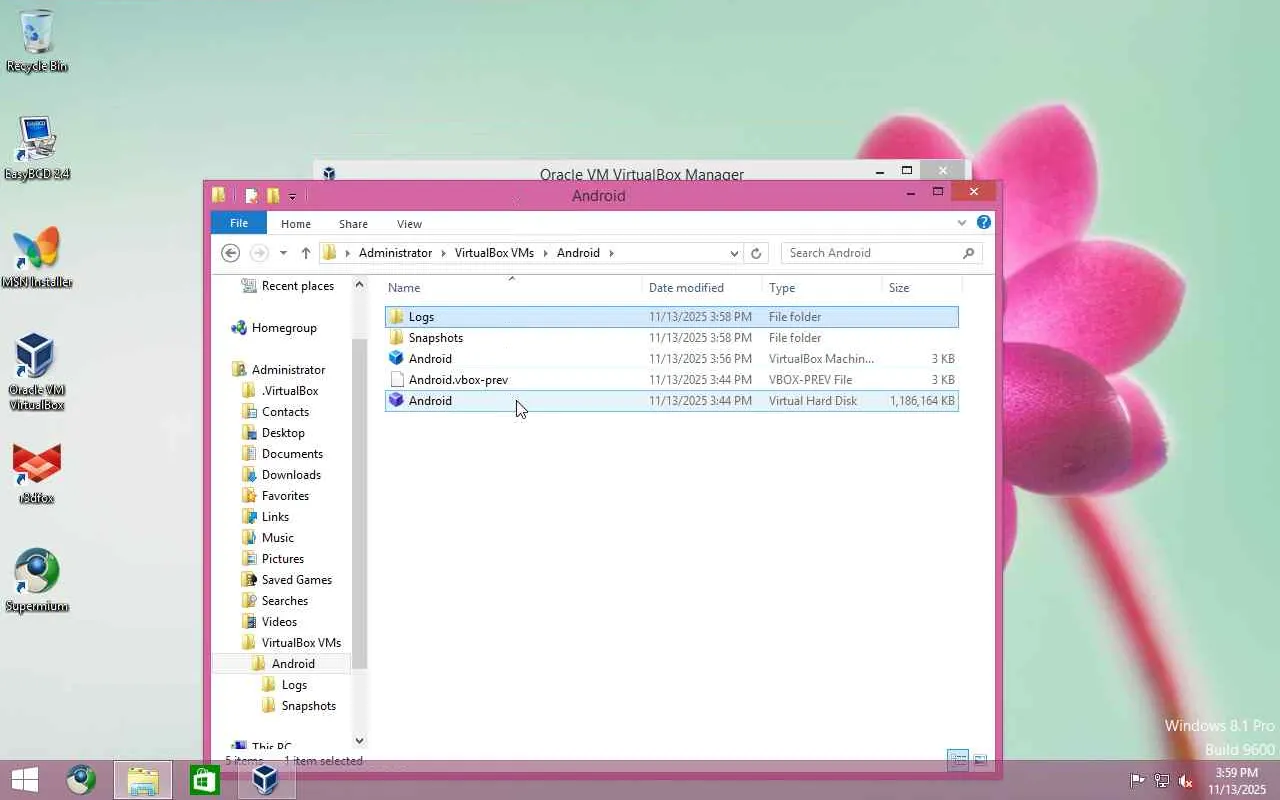Click the navigation pane scroll up arrow
This screenshot has height=800, width=1280.
click(359, 285)
